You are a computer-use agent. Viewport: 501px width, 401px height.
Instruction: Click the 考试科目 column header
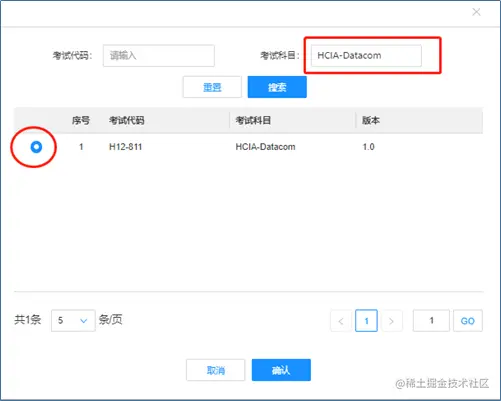[x=253, y=120]
